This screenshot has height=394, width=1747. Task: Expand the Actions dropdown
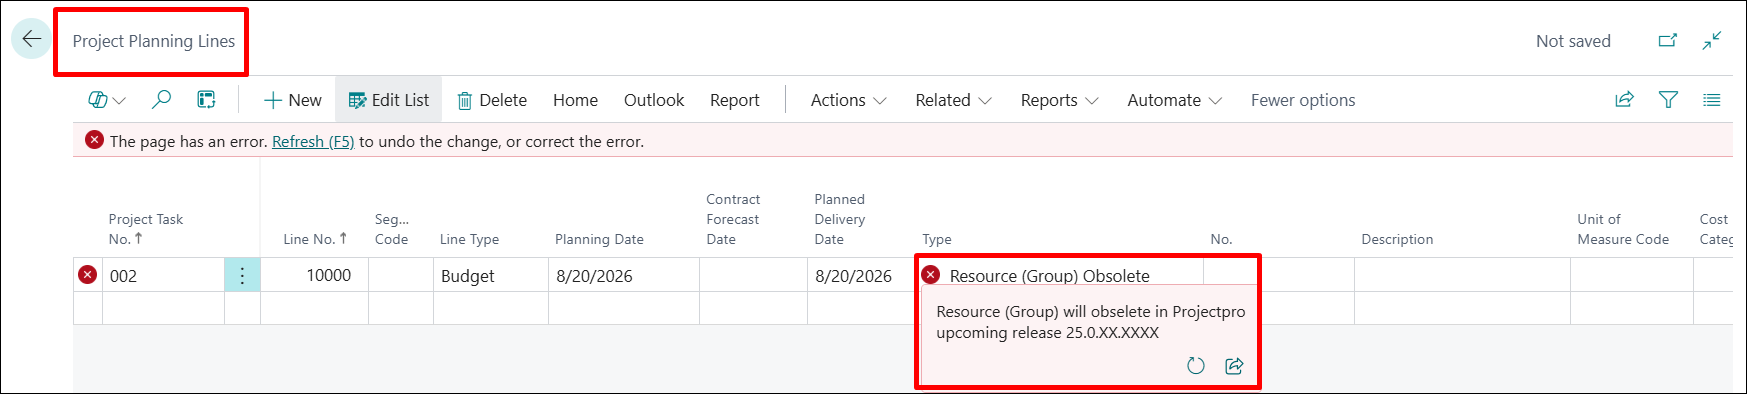848,100
